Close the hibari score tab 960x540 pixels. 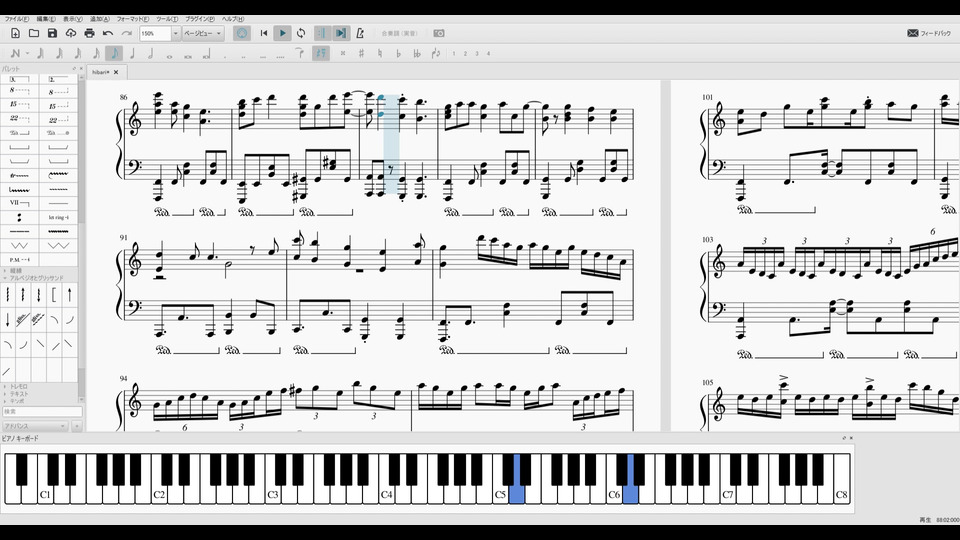pyautogui.click(x=116, y=72)
